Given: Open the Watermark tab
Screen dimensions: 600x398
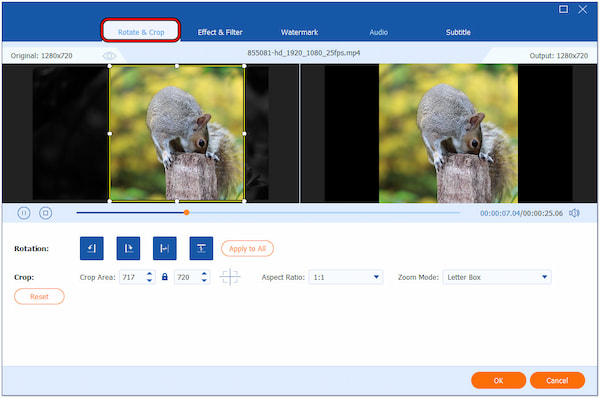Looking at the screenshot, I should point(299,32).
